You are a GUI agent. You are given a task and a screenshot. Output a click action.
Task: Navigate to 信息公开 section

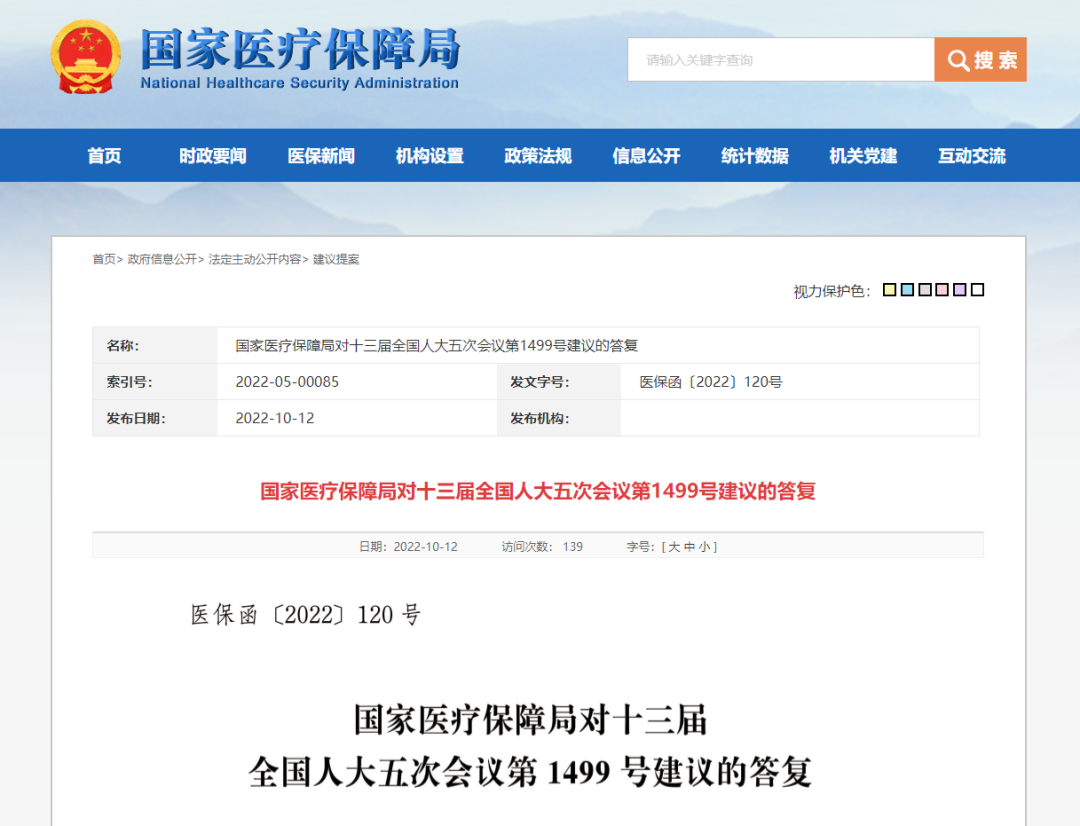click(646, 156)
